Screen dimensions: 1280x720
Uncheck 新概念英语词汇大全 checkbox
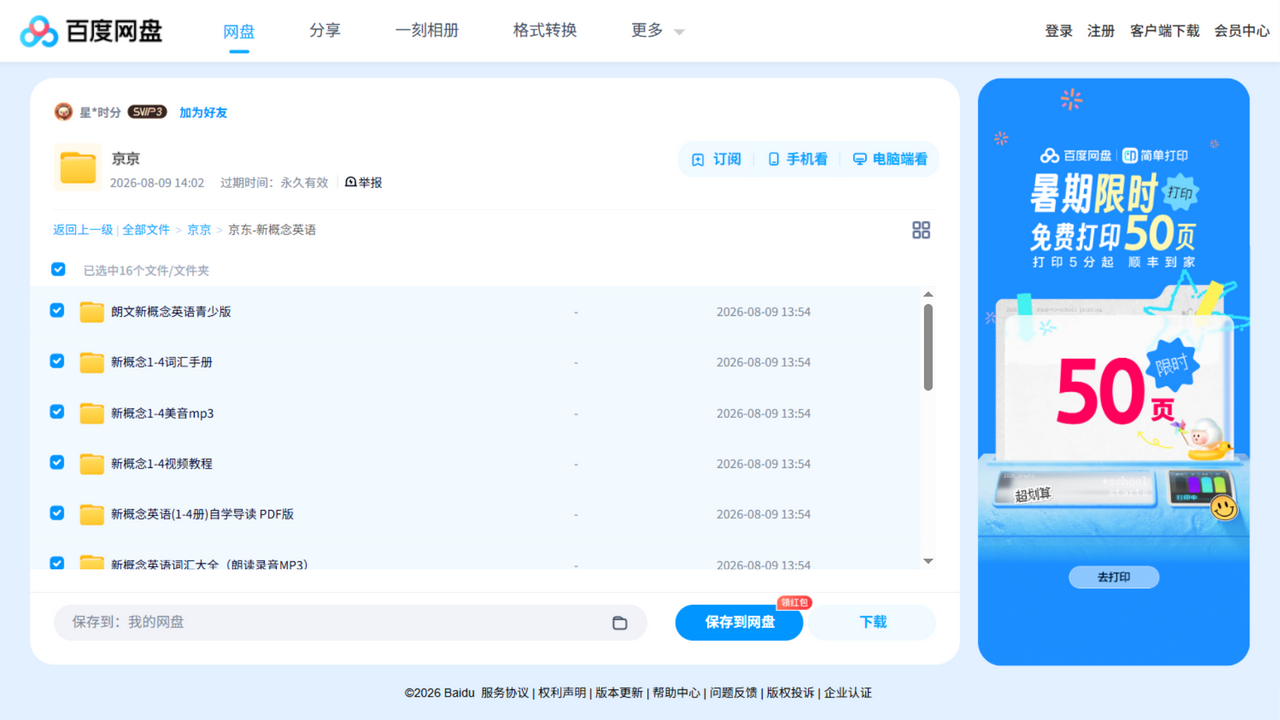click(x=57, y=562)
